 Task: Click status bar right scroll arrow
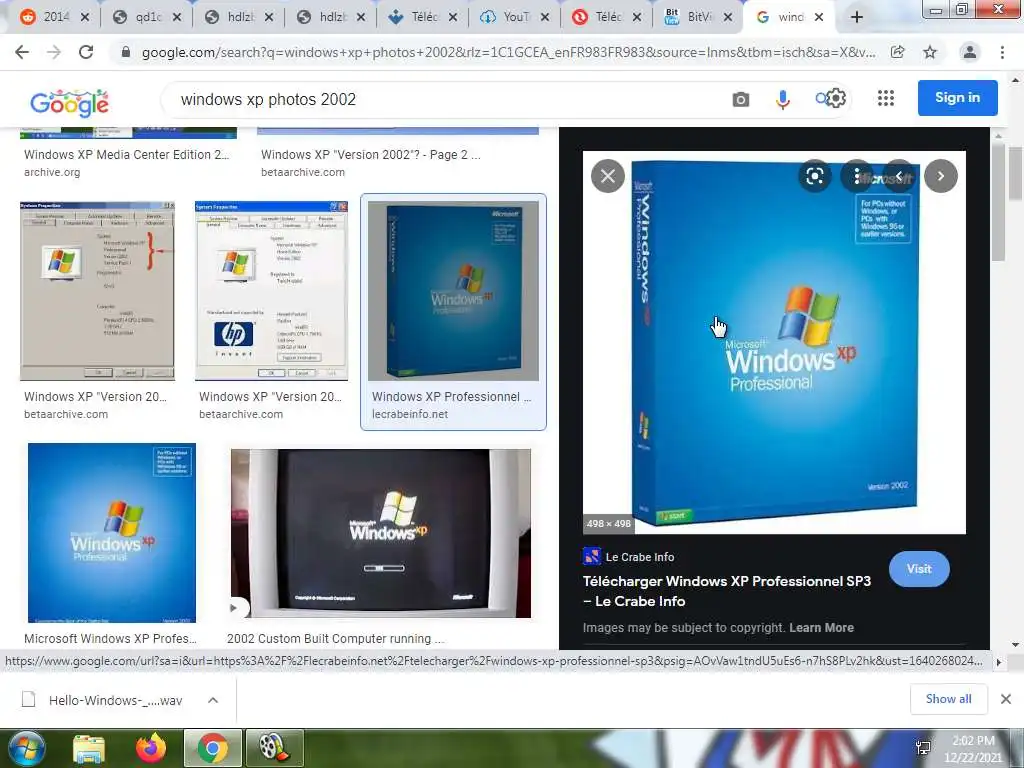click(999, 662)
